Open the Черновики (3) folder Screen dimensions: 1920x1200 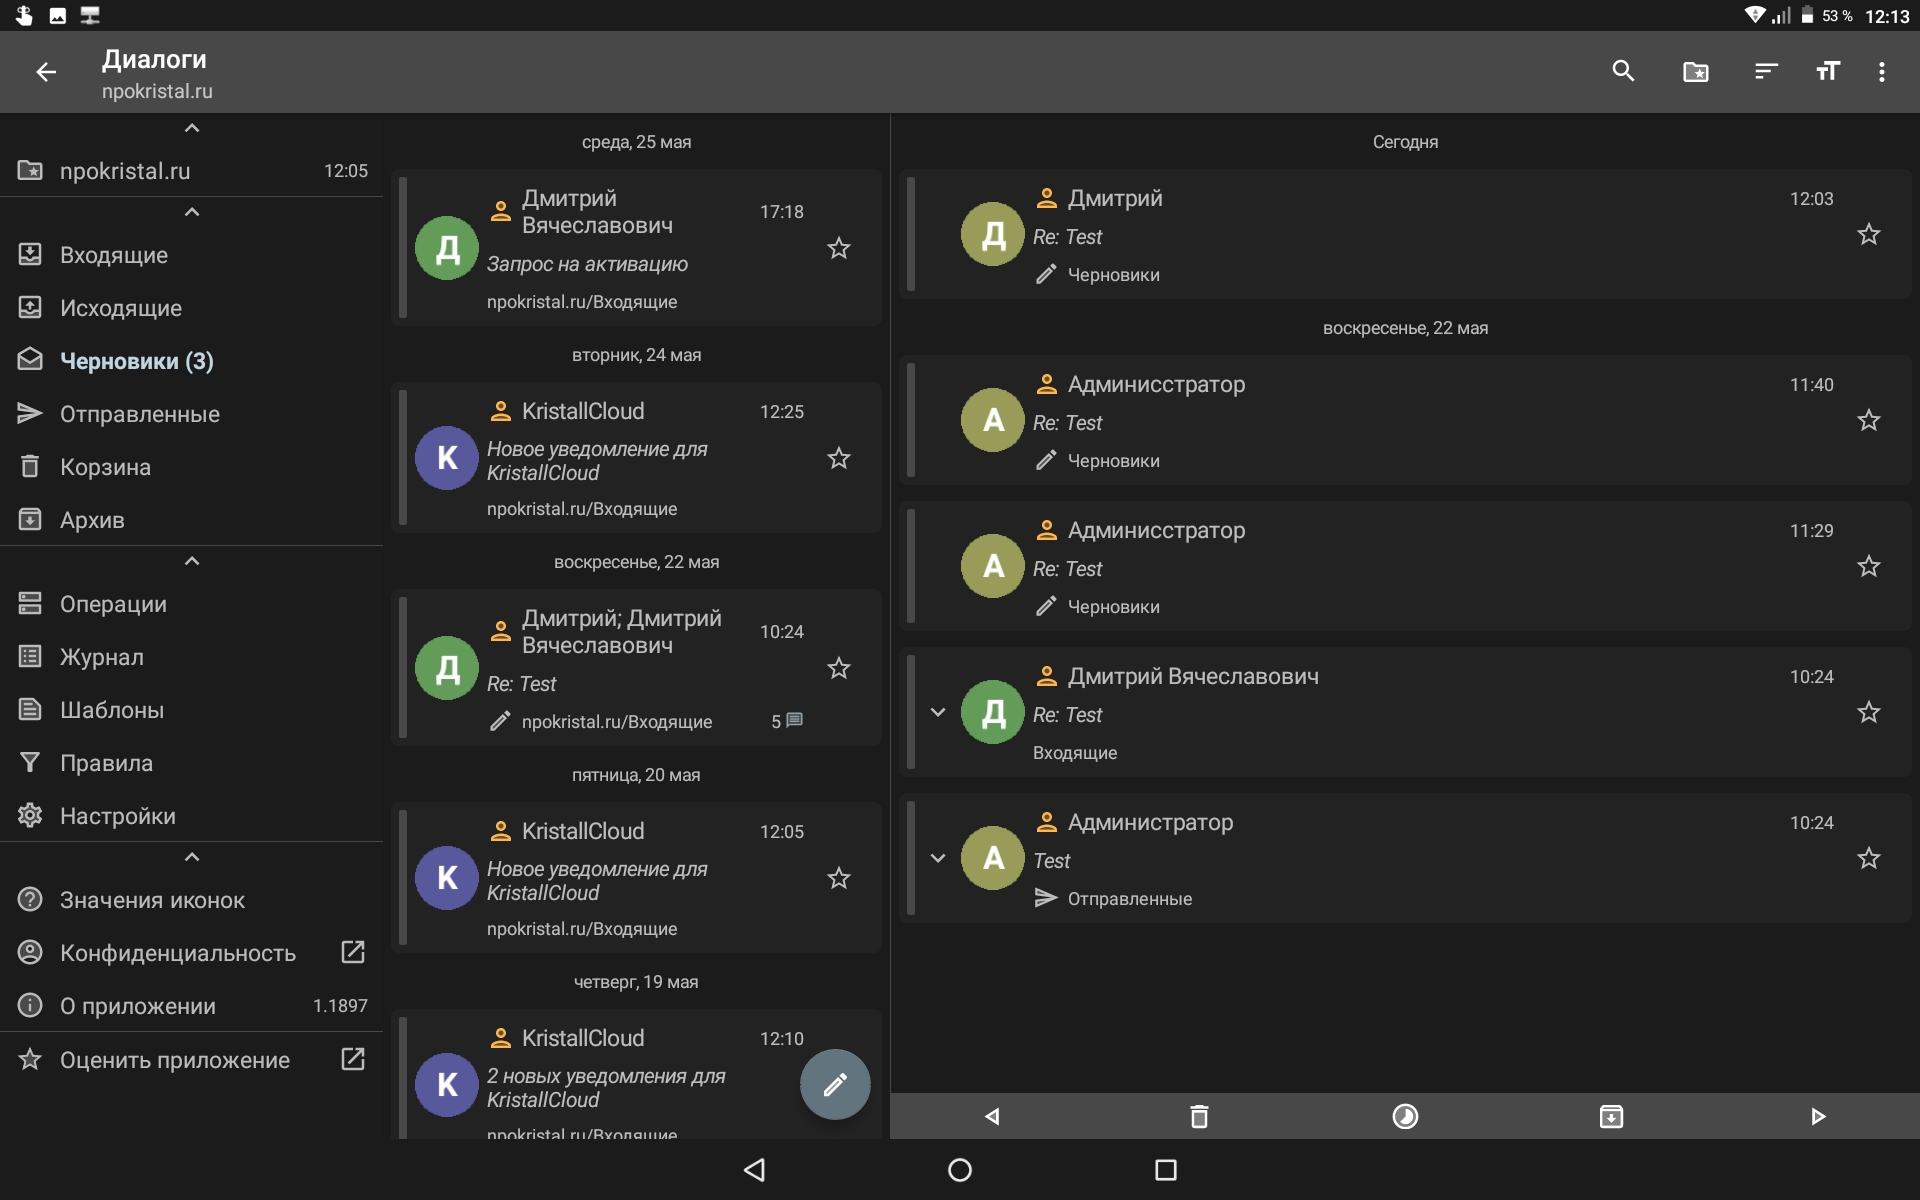point(137,361)
